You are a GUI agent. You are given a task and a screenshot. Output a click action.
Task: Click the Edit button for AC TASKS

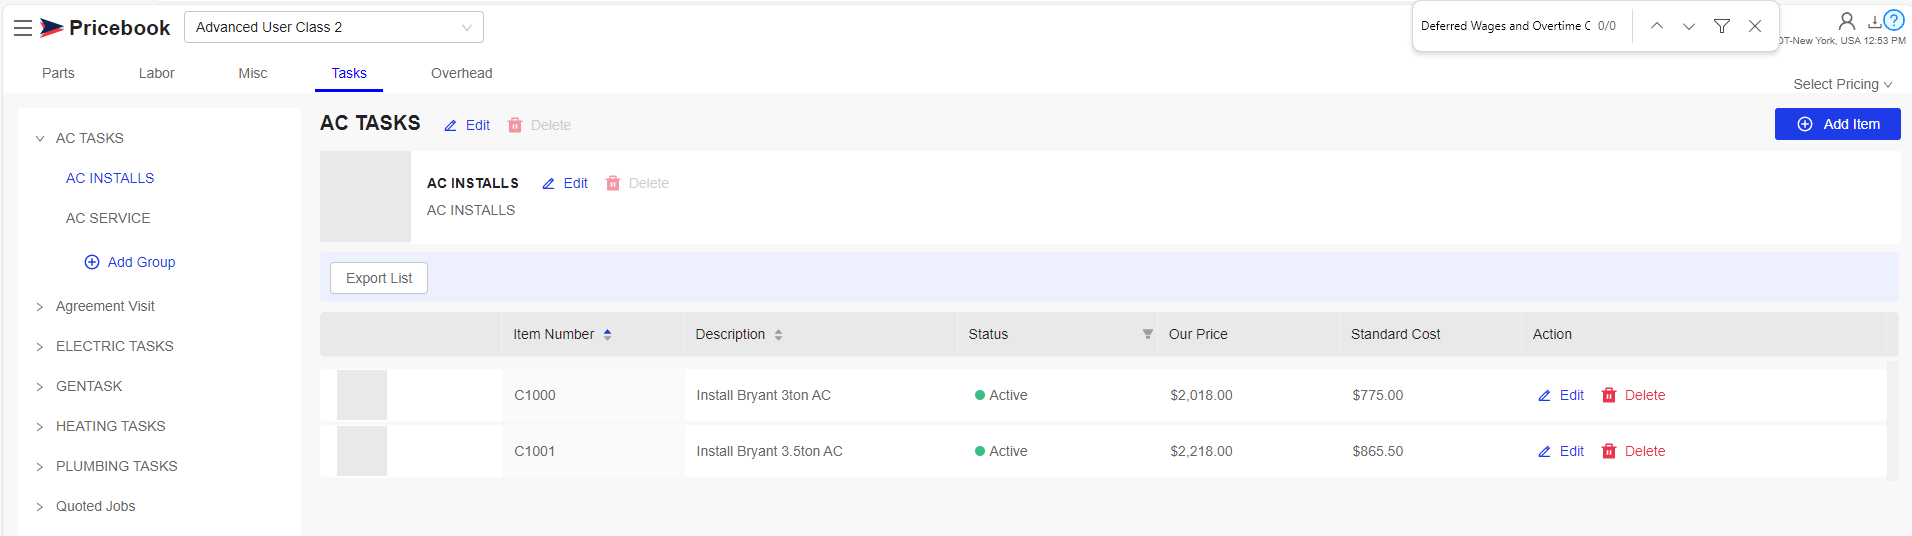click(467, 125)
